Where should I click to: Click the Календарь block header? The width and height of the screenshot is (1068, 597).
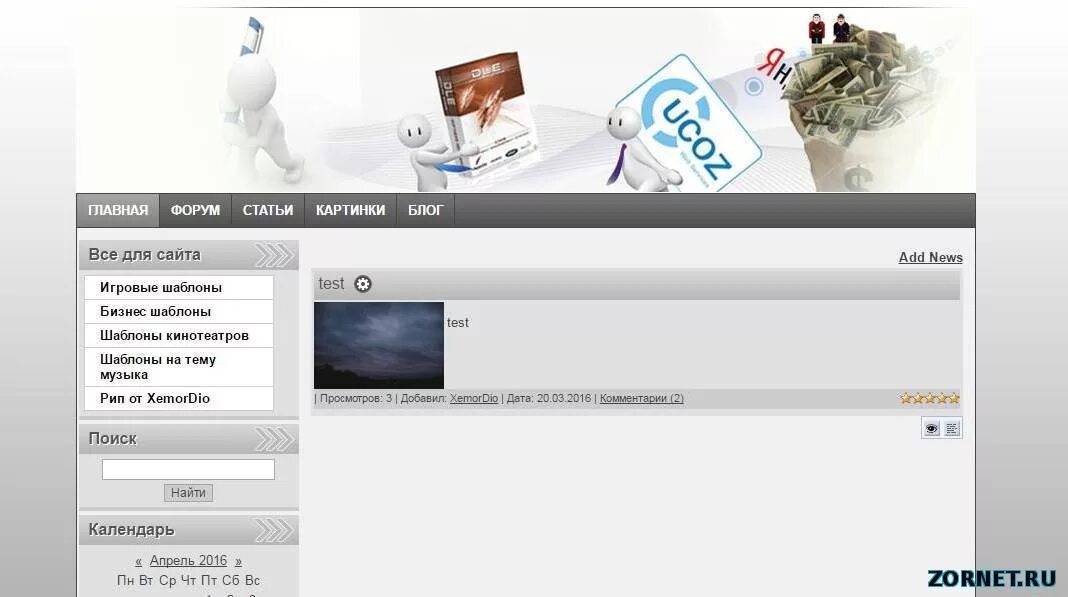(189, 530)
